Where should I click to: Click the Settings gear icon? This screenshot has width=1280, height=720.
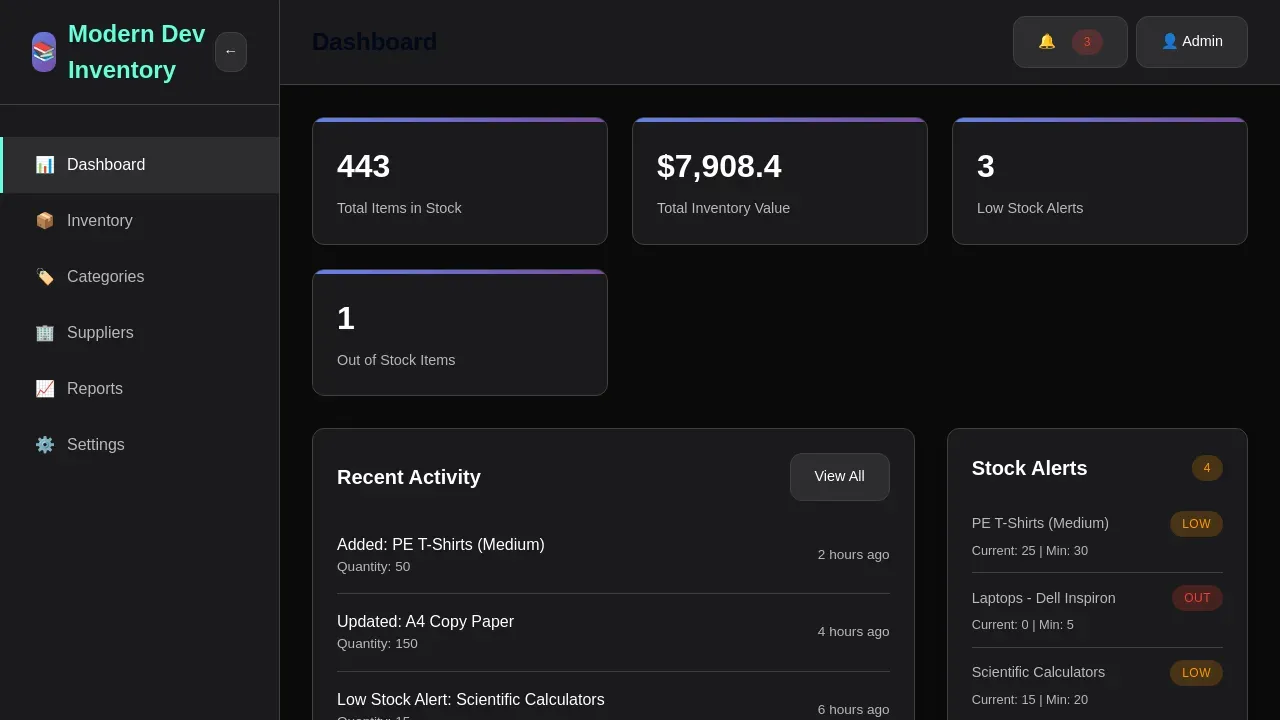tap(45, 445)
